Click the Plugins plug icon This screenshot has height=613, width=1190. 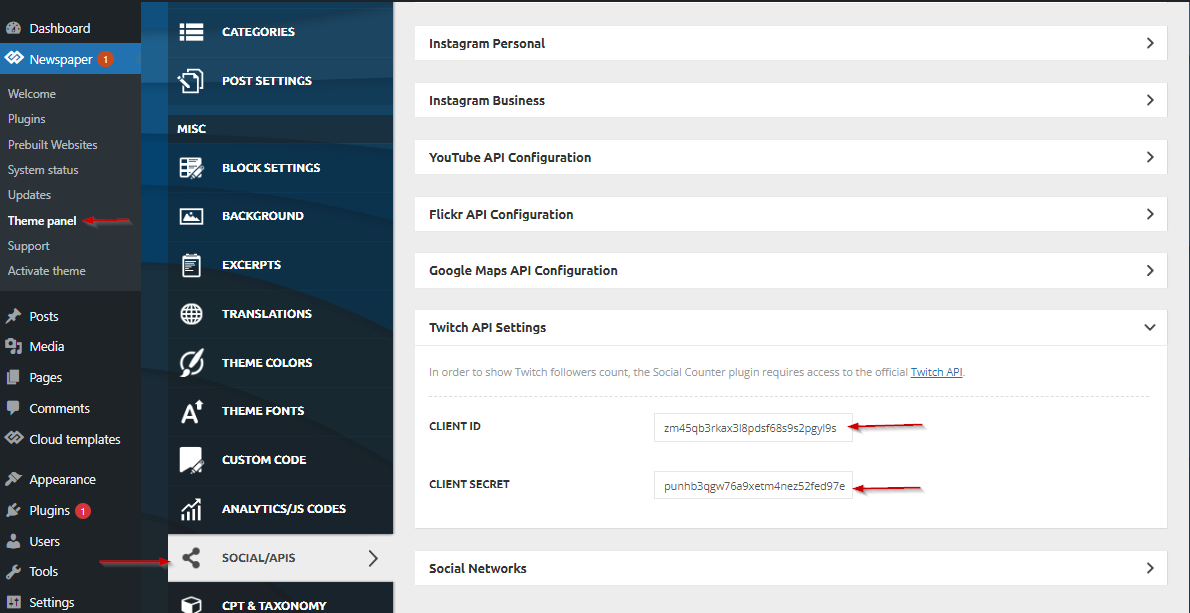tap(13, 511)
